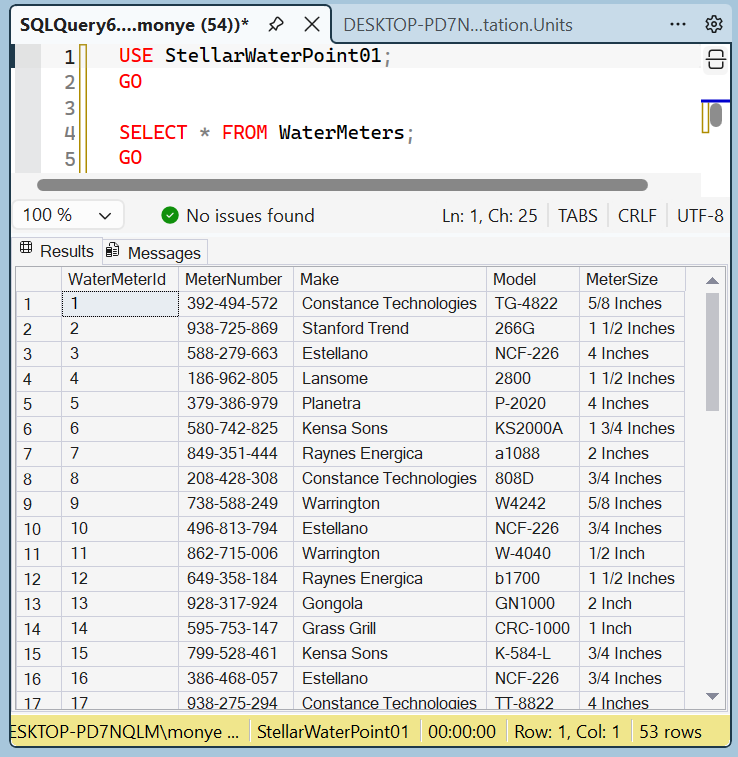
Task: Select meter number 849-351-444
Action: (x=236, y=454)
